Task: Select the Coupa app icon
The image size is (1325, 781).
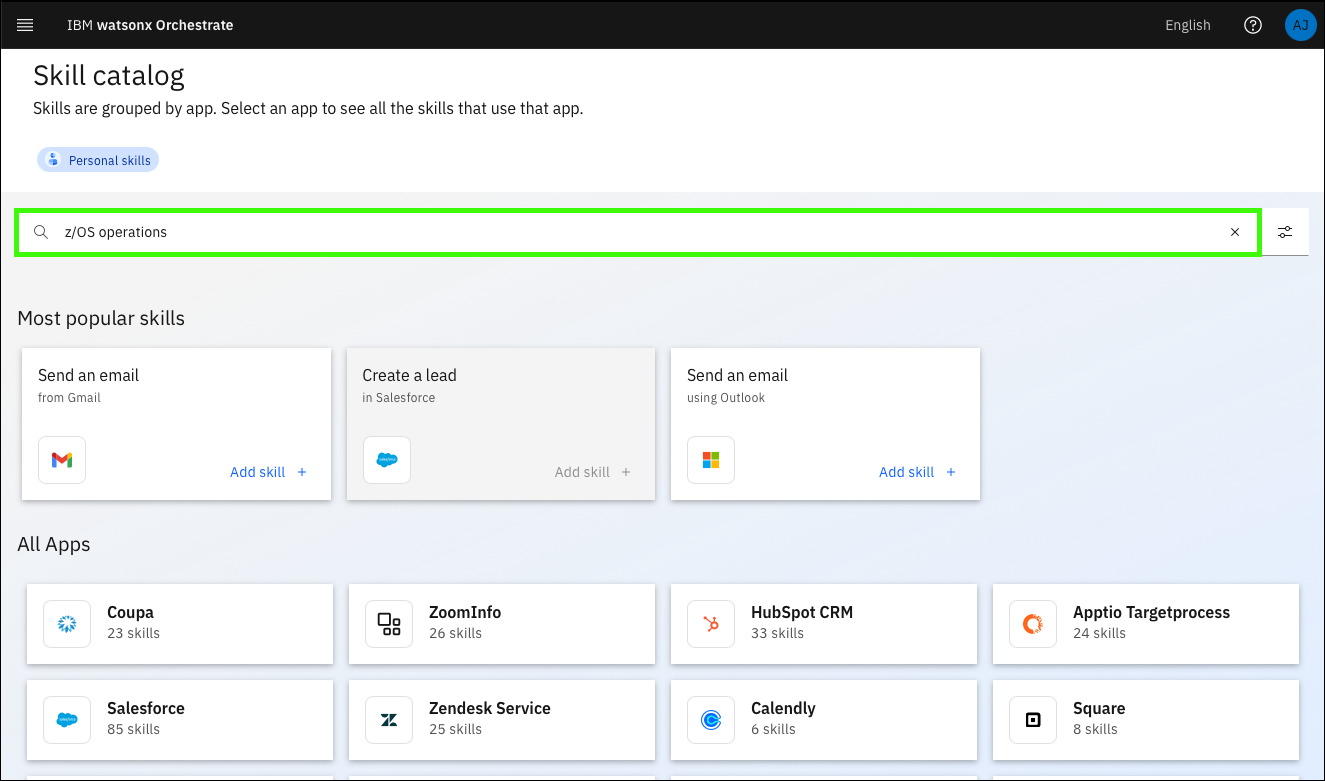Action: pos(67,624)
